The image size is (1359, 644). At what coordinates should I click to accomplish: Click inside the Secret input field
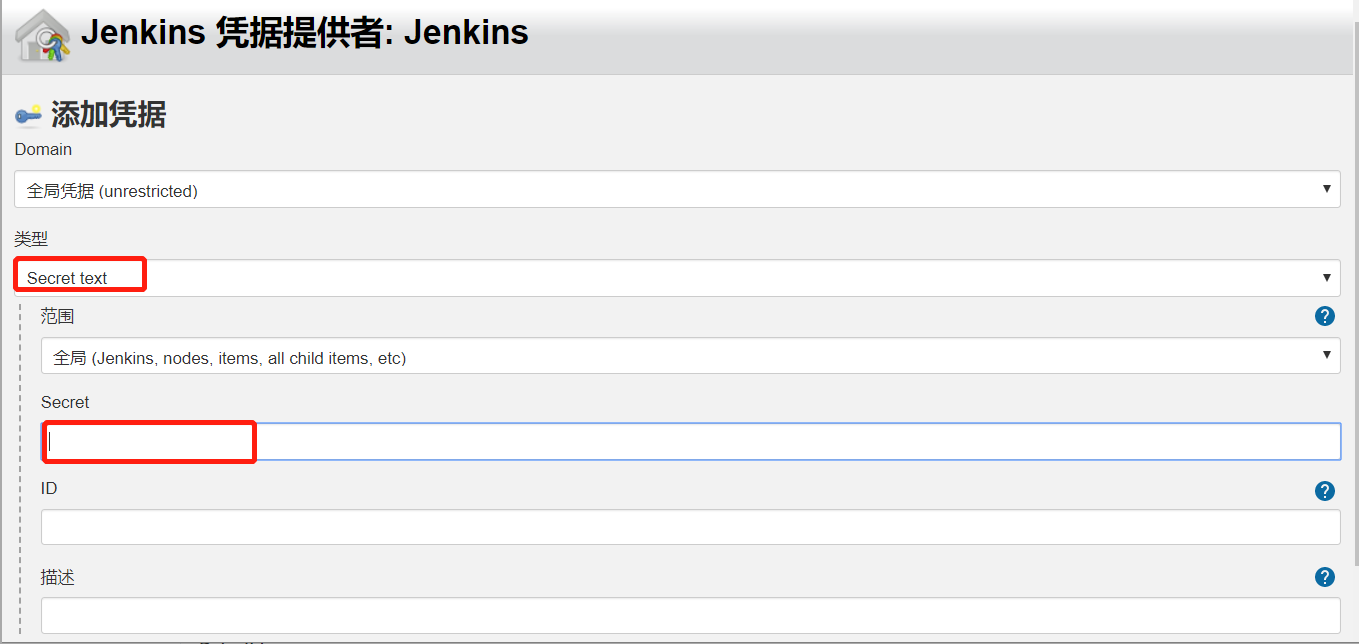click(148, 441)
